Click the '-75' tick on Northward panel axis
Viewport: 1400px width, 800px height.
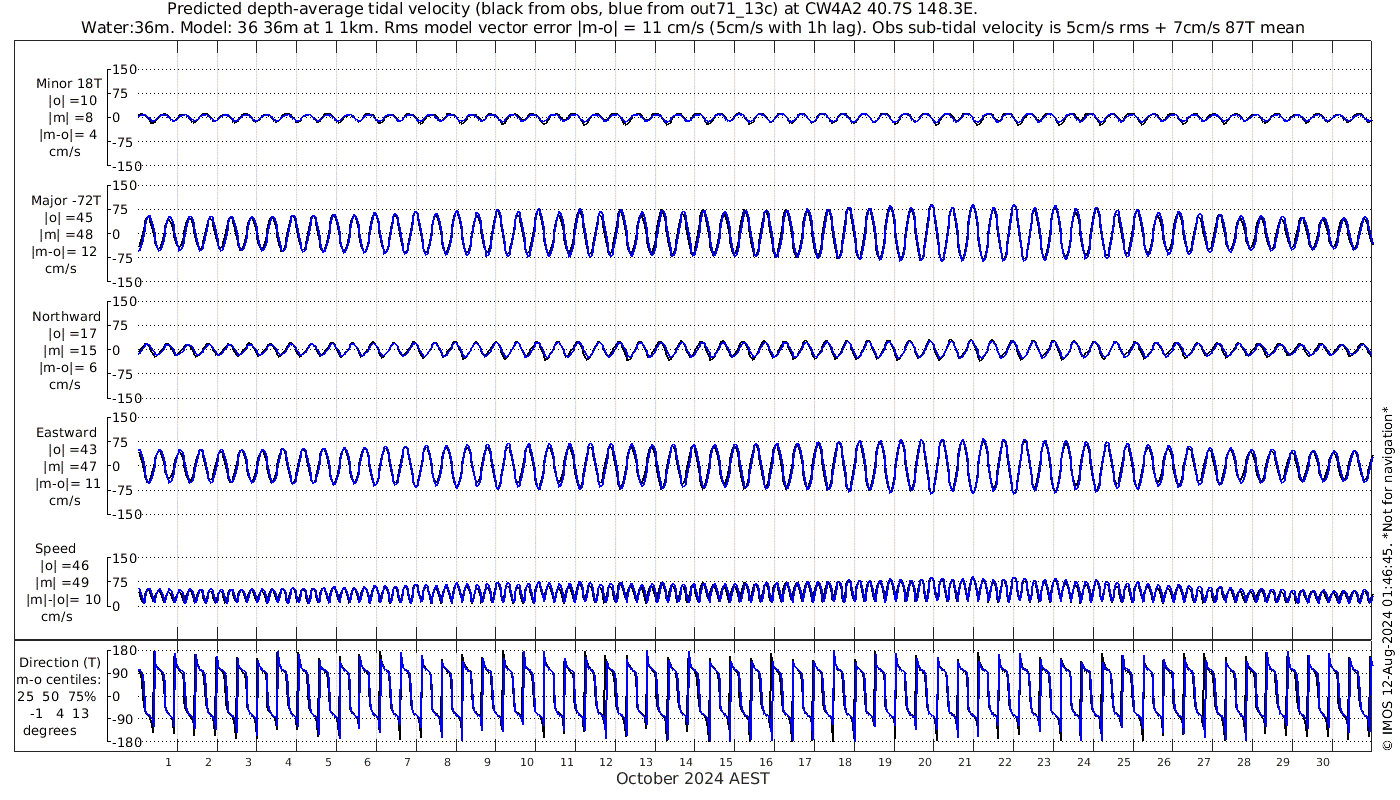[125, 374]
